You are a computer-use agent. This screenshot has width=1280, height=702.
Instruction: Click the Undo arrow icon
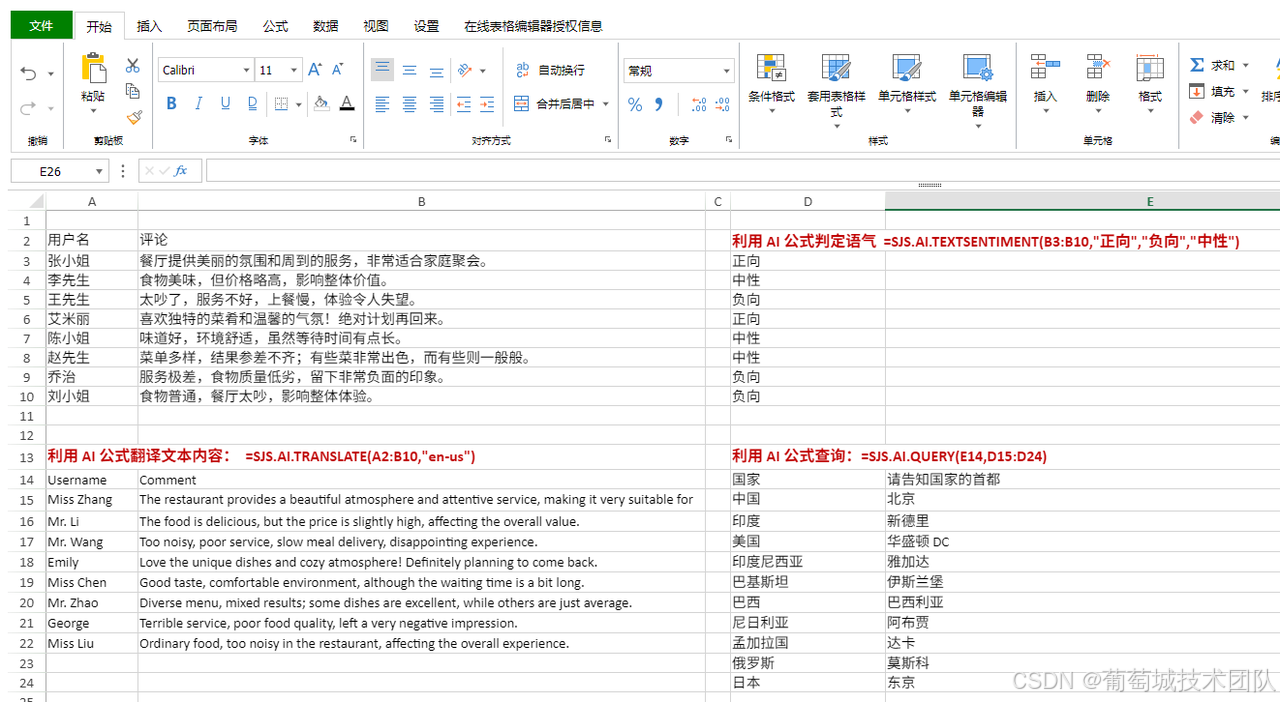pyautogui.click(x=28, y=74)
